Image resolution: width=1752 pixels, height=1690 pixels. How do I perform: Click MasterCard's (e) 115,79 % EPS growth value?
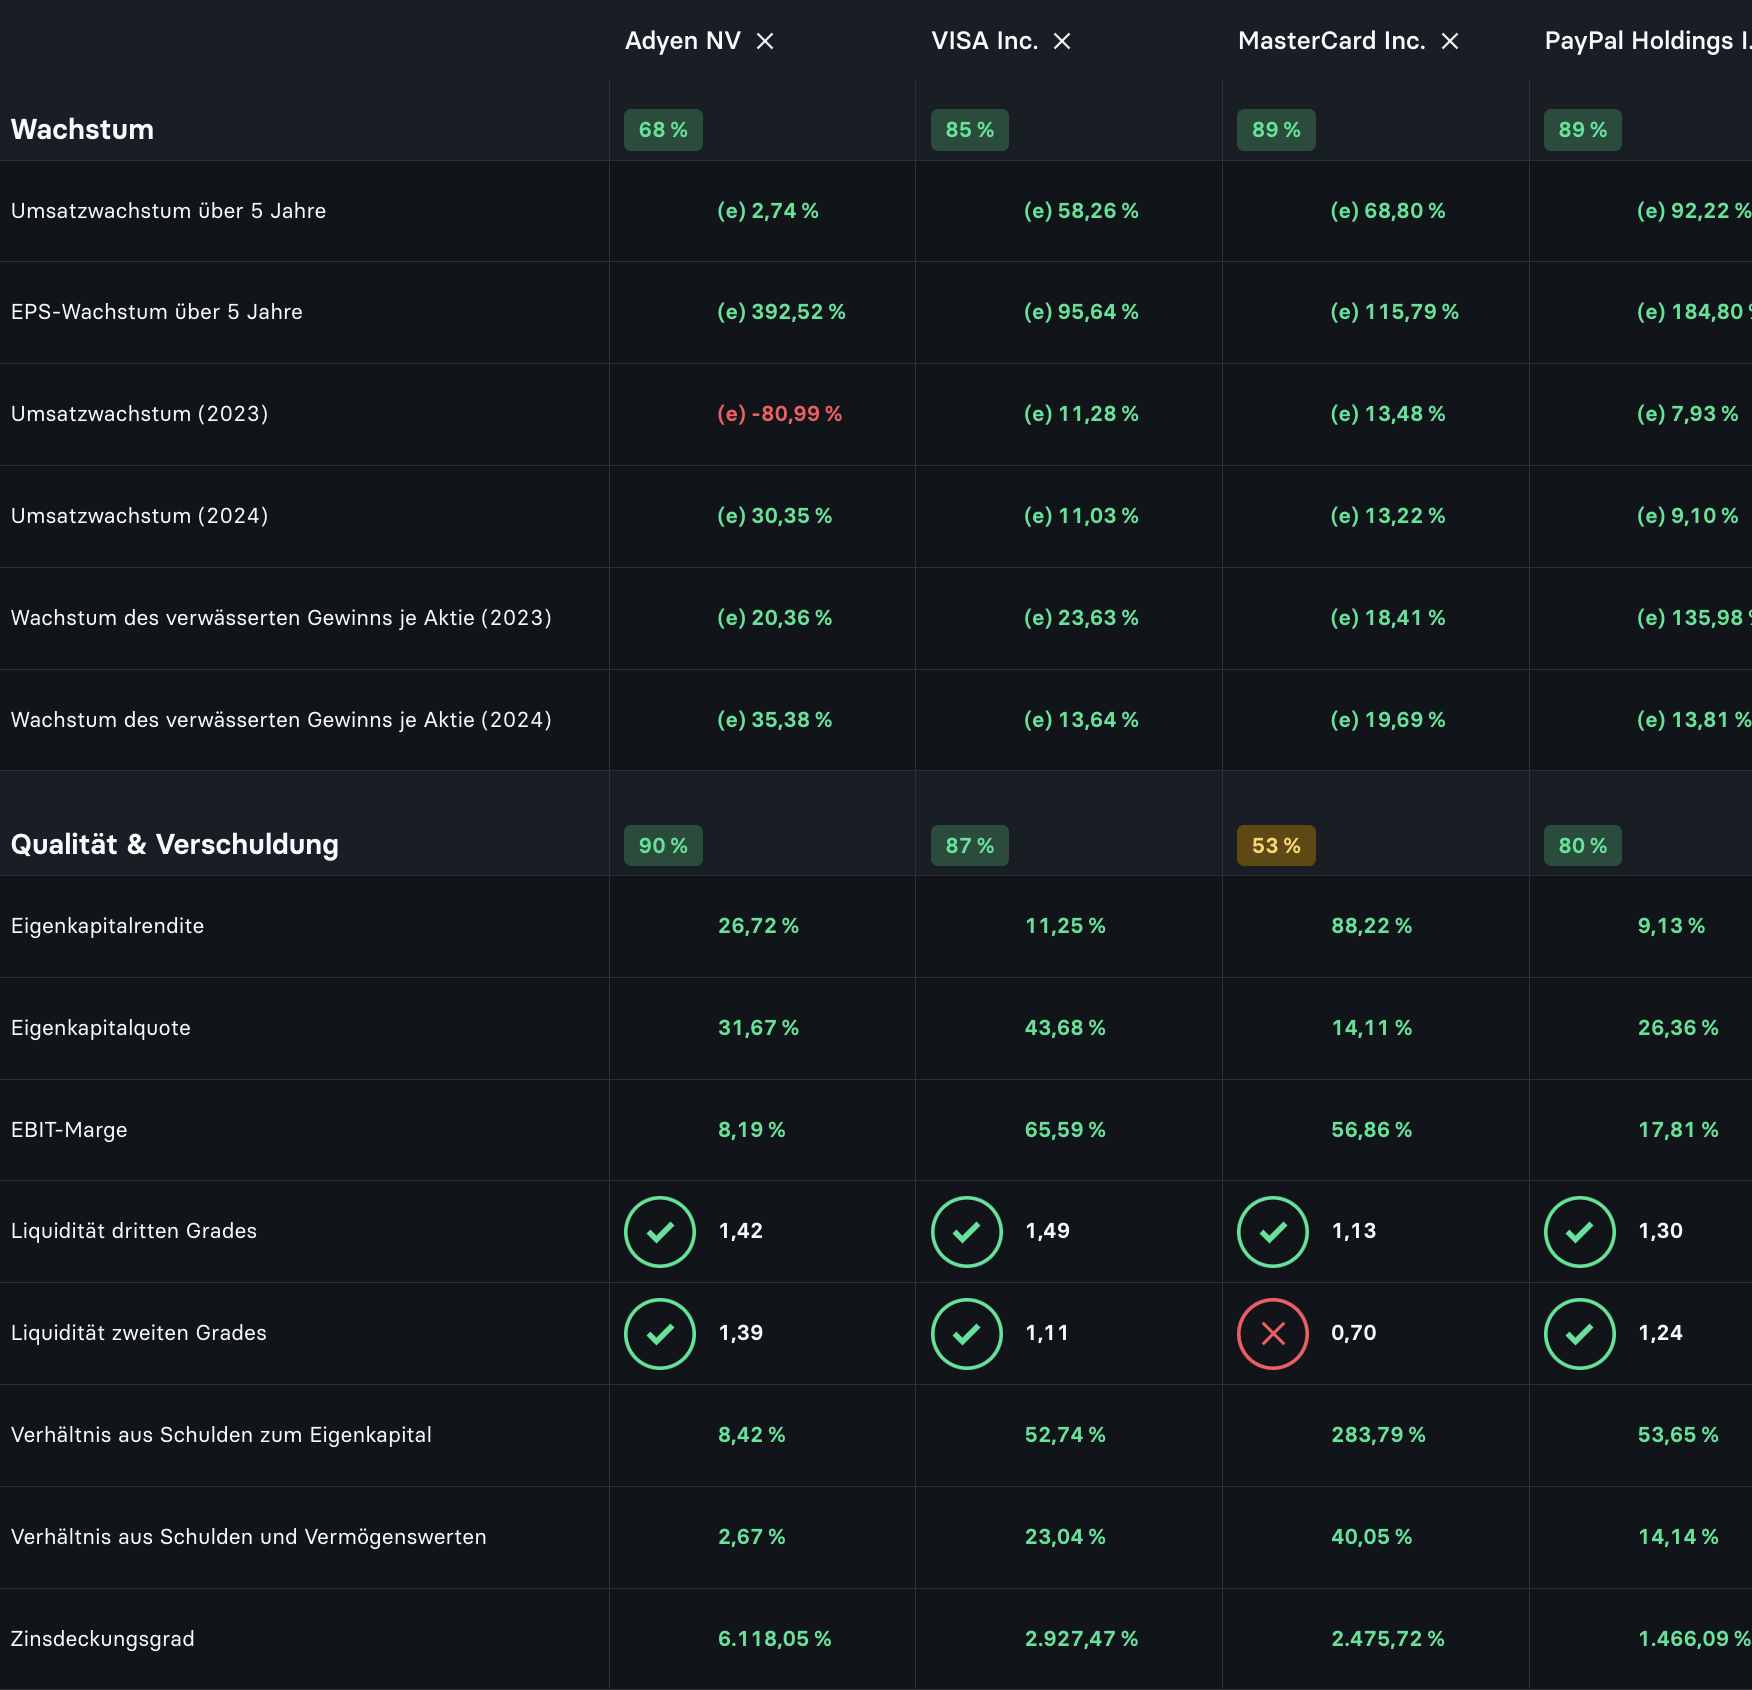[1395, 312]
